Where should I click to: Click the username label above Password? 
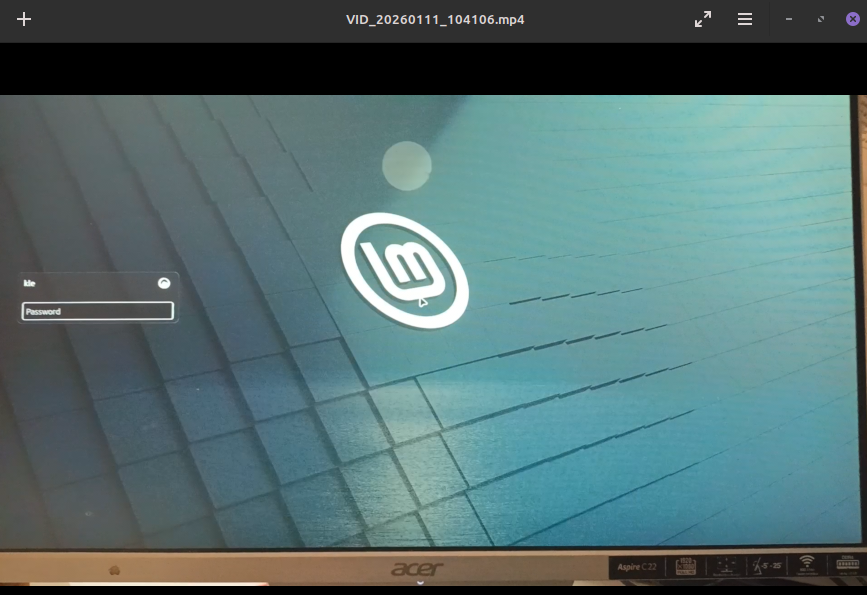(x=30, y=283)
